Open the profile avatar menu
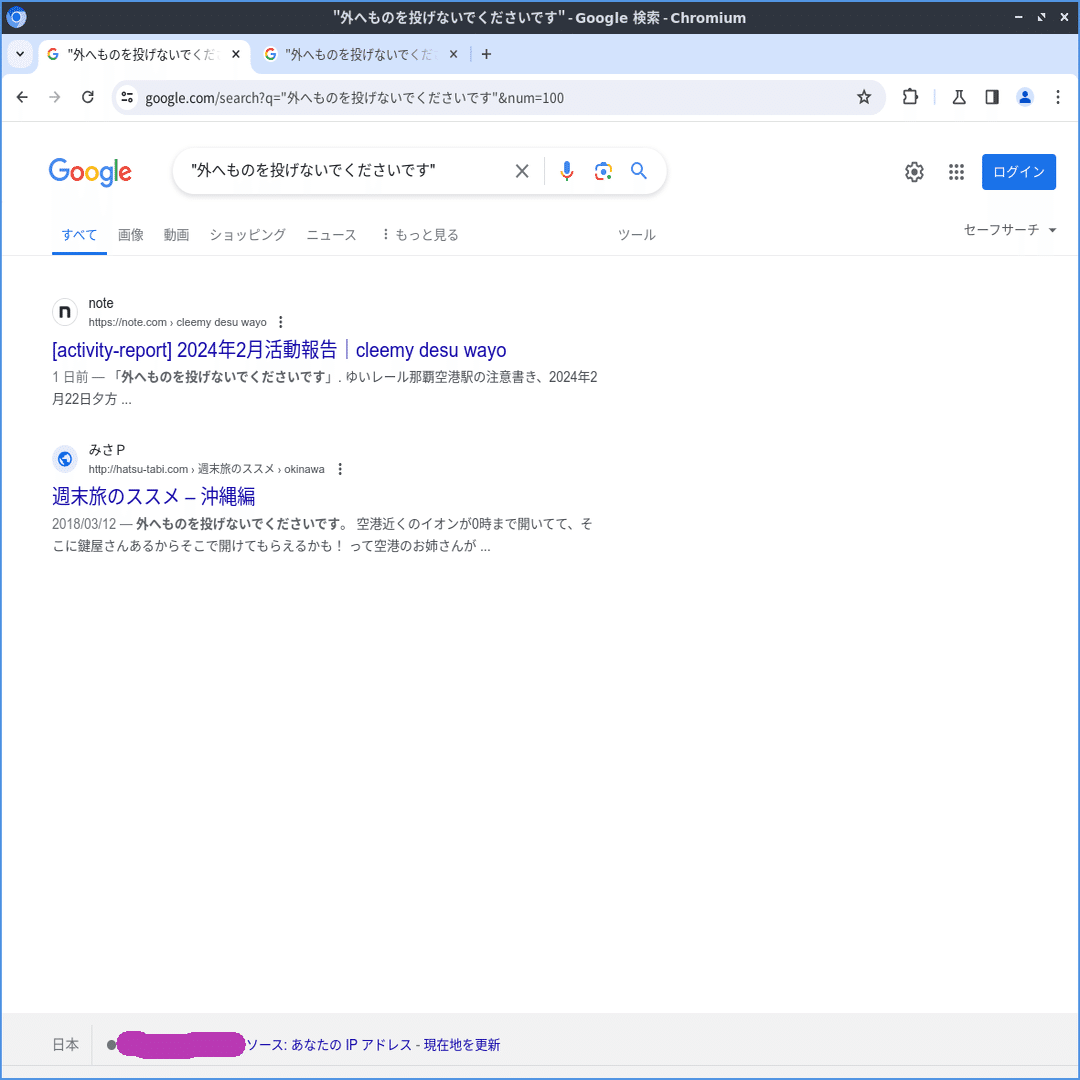The width and height of the screenshot is (1080, 1080). click(1025, 97)
